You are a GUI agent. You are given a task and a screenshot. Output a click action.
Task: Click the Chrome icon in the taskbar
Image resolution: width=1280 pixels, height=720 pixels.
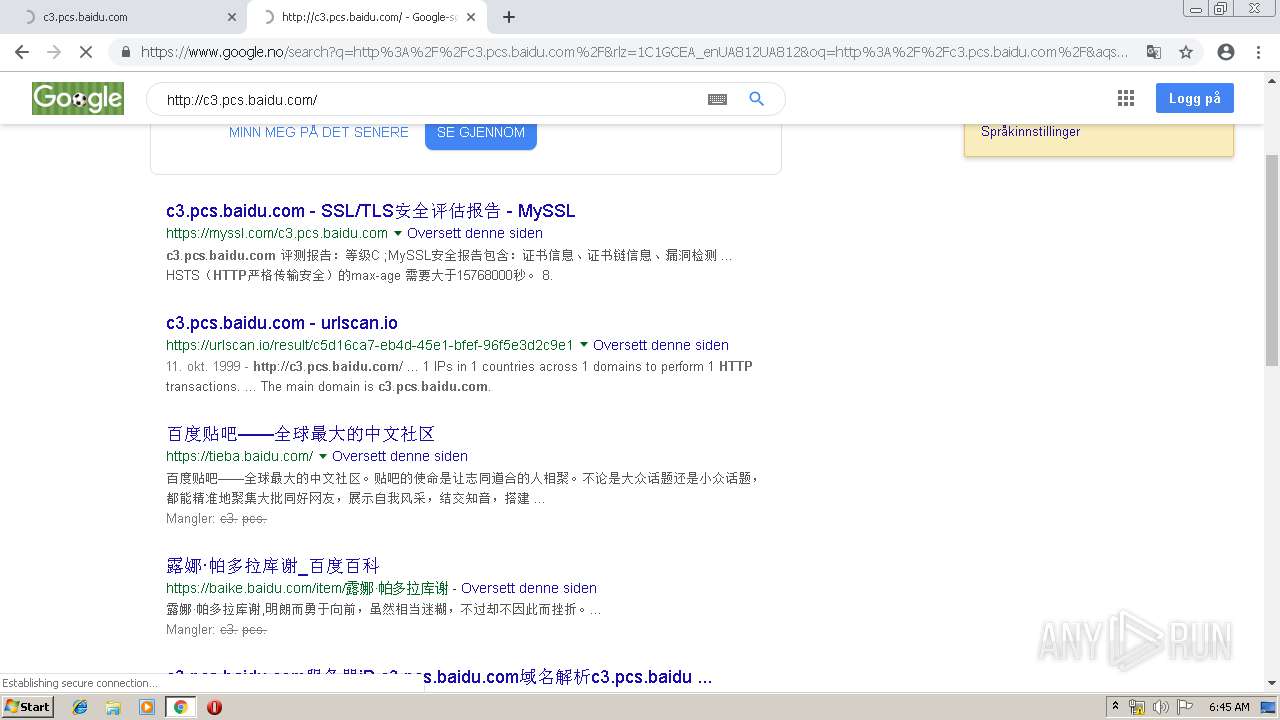coord(180,707)
